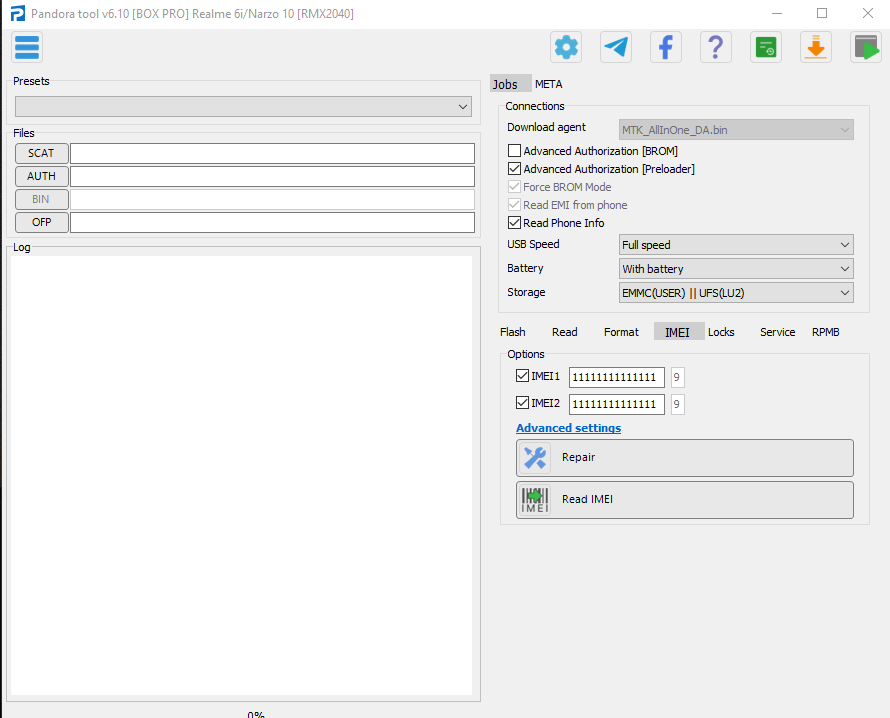Open the Format tab

coord(621,332)
